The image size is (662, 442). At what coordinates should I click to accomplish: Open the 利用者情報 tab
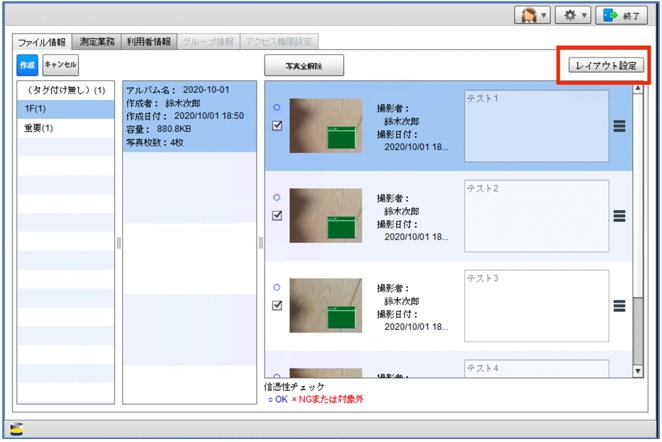pyautogui.click(x=149, y=42)
